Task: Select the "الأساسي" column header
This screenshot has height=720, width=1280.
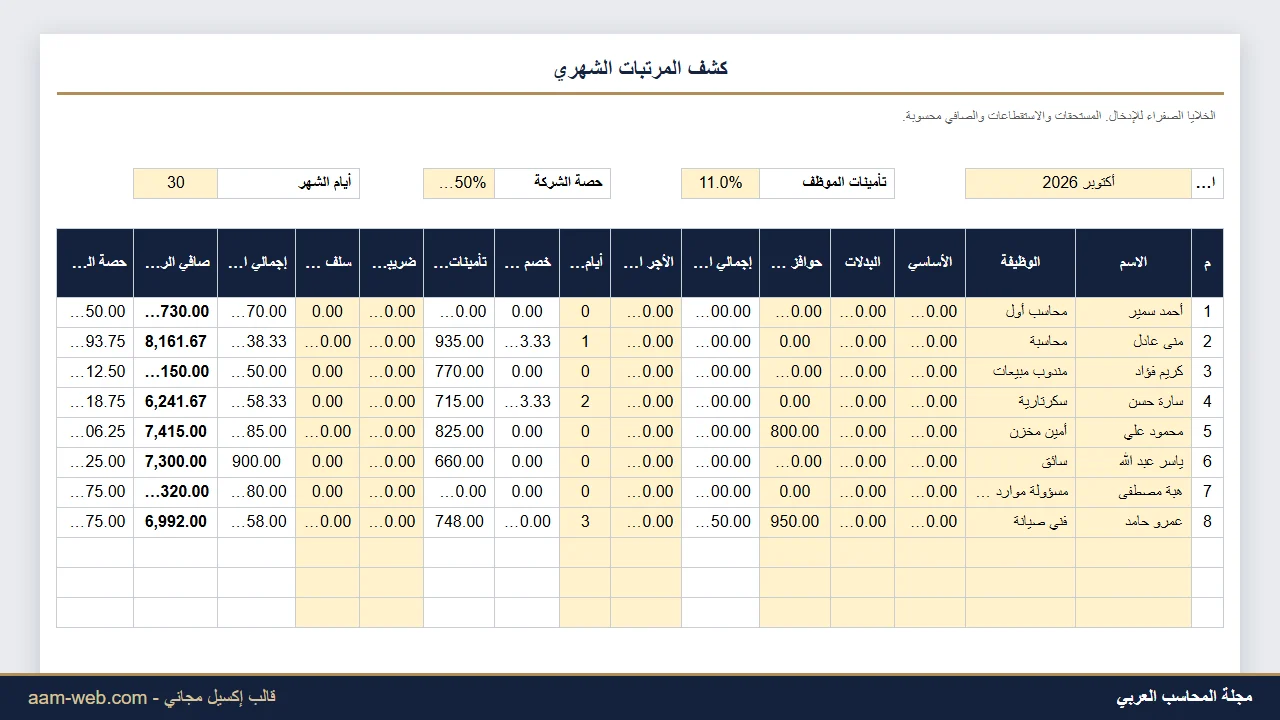Action: (x=930, y=263)
